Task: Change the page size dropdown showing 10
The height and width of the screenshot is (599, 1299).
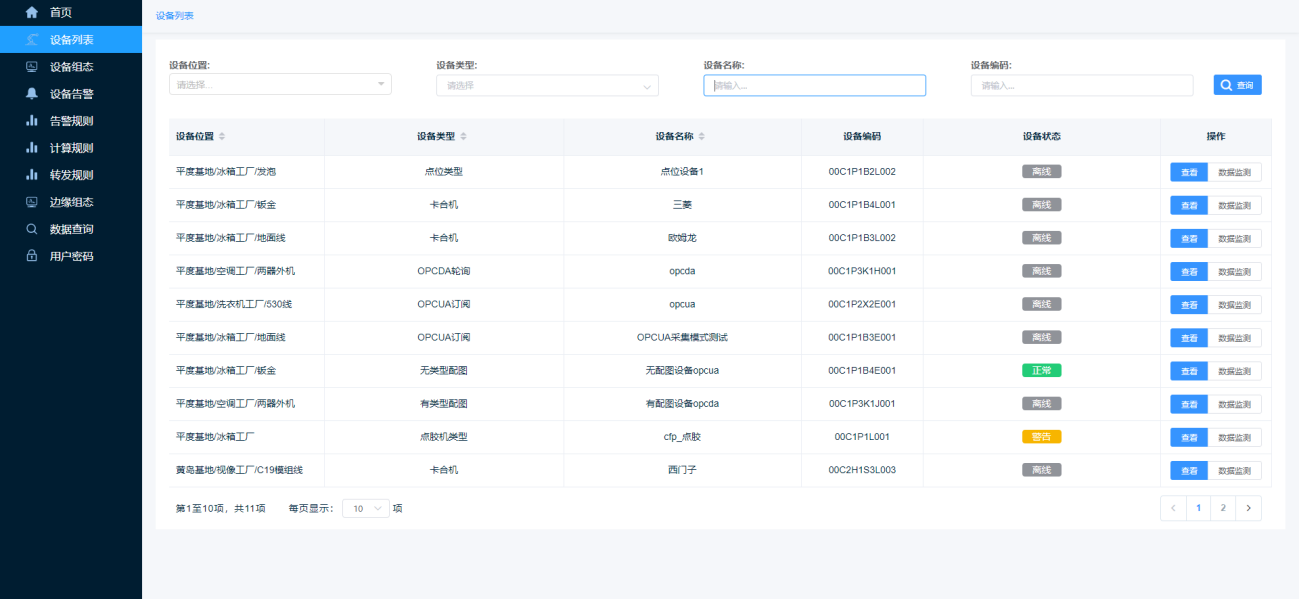Action: (x=366, y=508)
